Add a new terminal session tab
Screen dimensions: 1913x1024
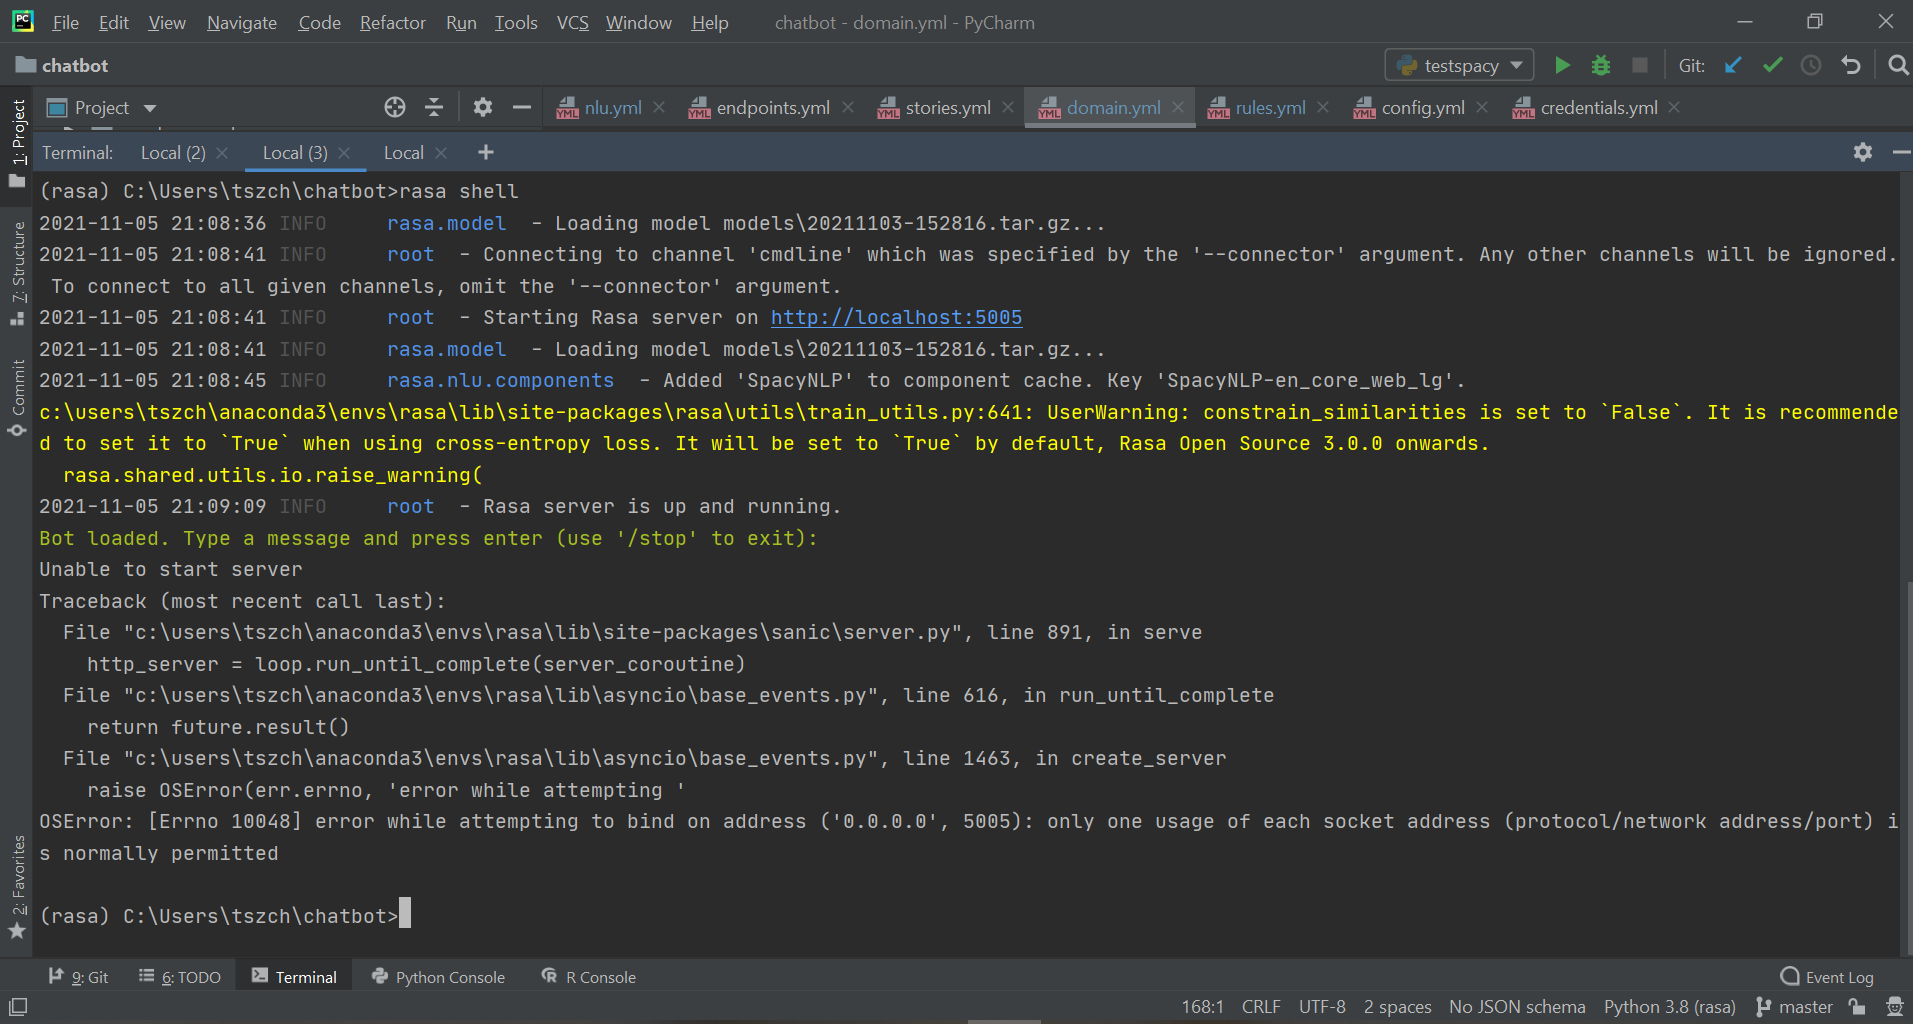click(x=486, y=152)
